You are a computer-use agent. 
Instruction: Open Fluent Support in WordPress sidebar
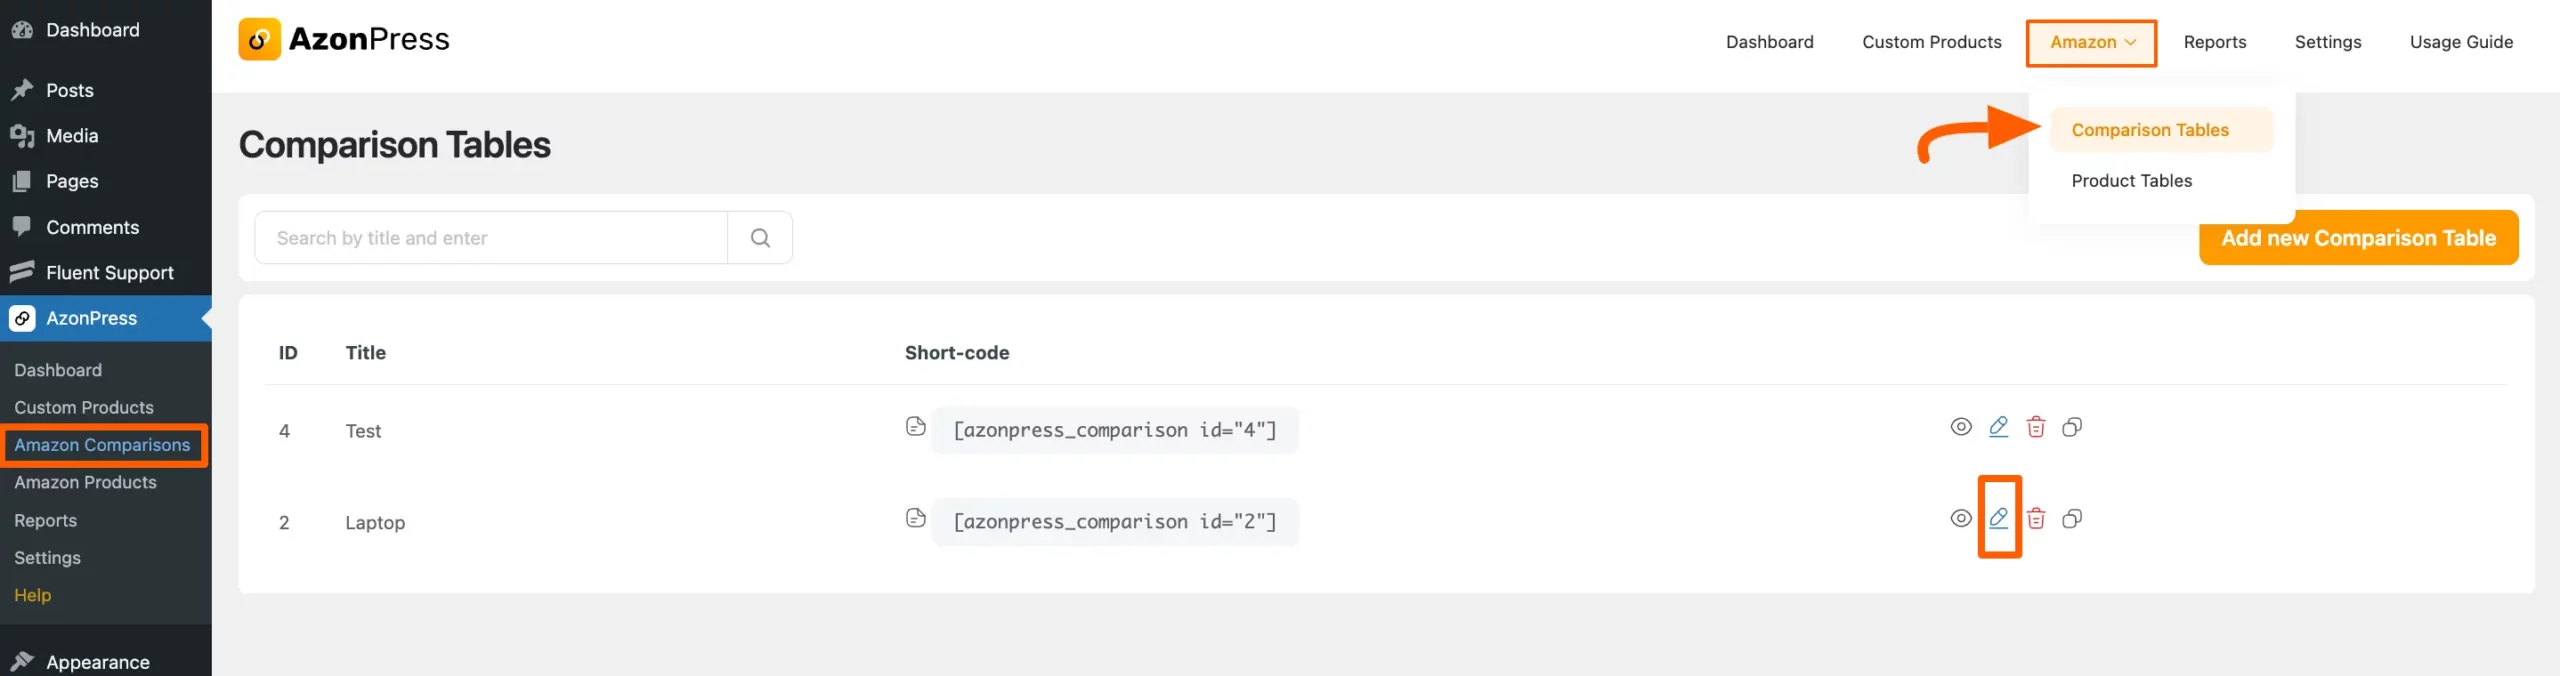pyautogui.click(x=109, y=273)
